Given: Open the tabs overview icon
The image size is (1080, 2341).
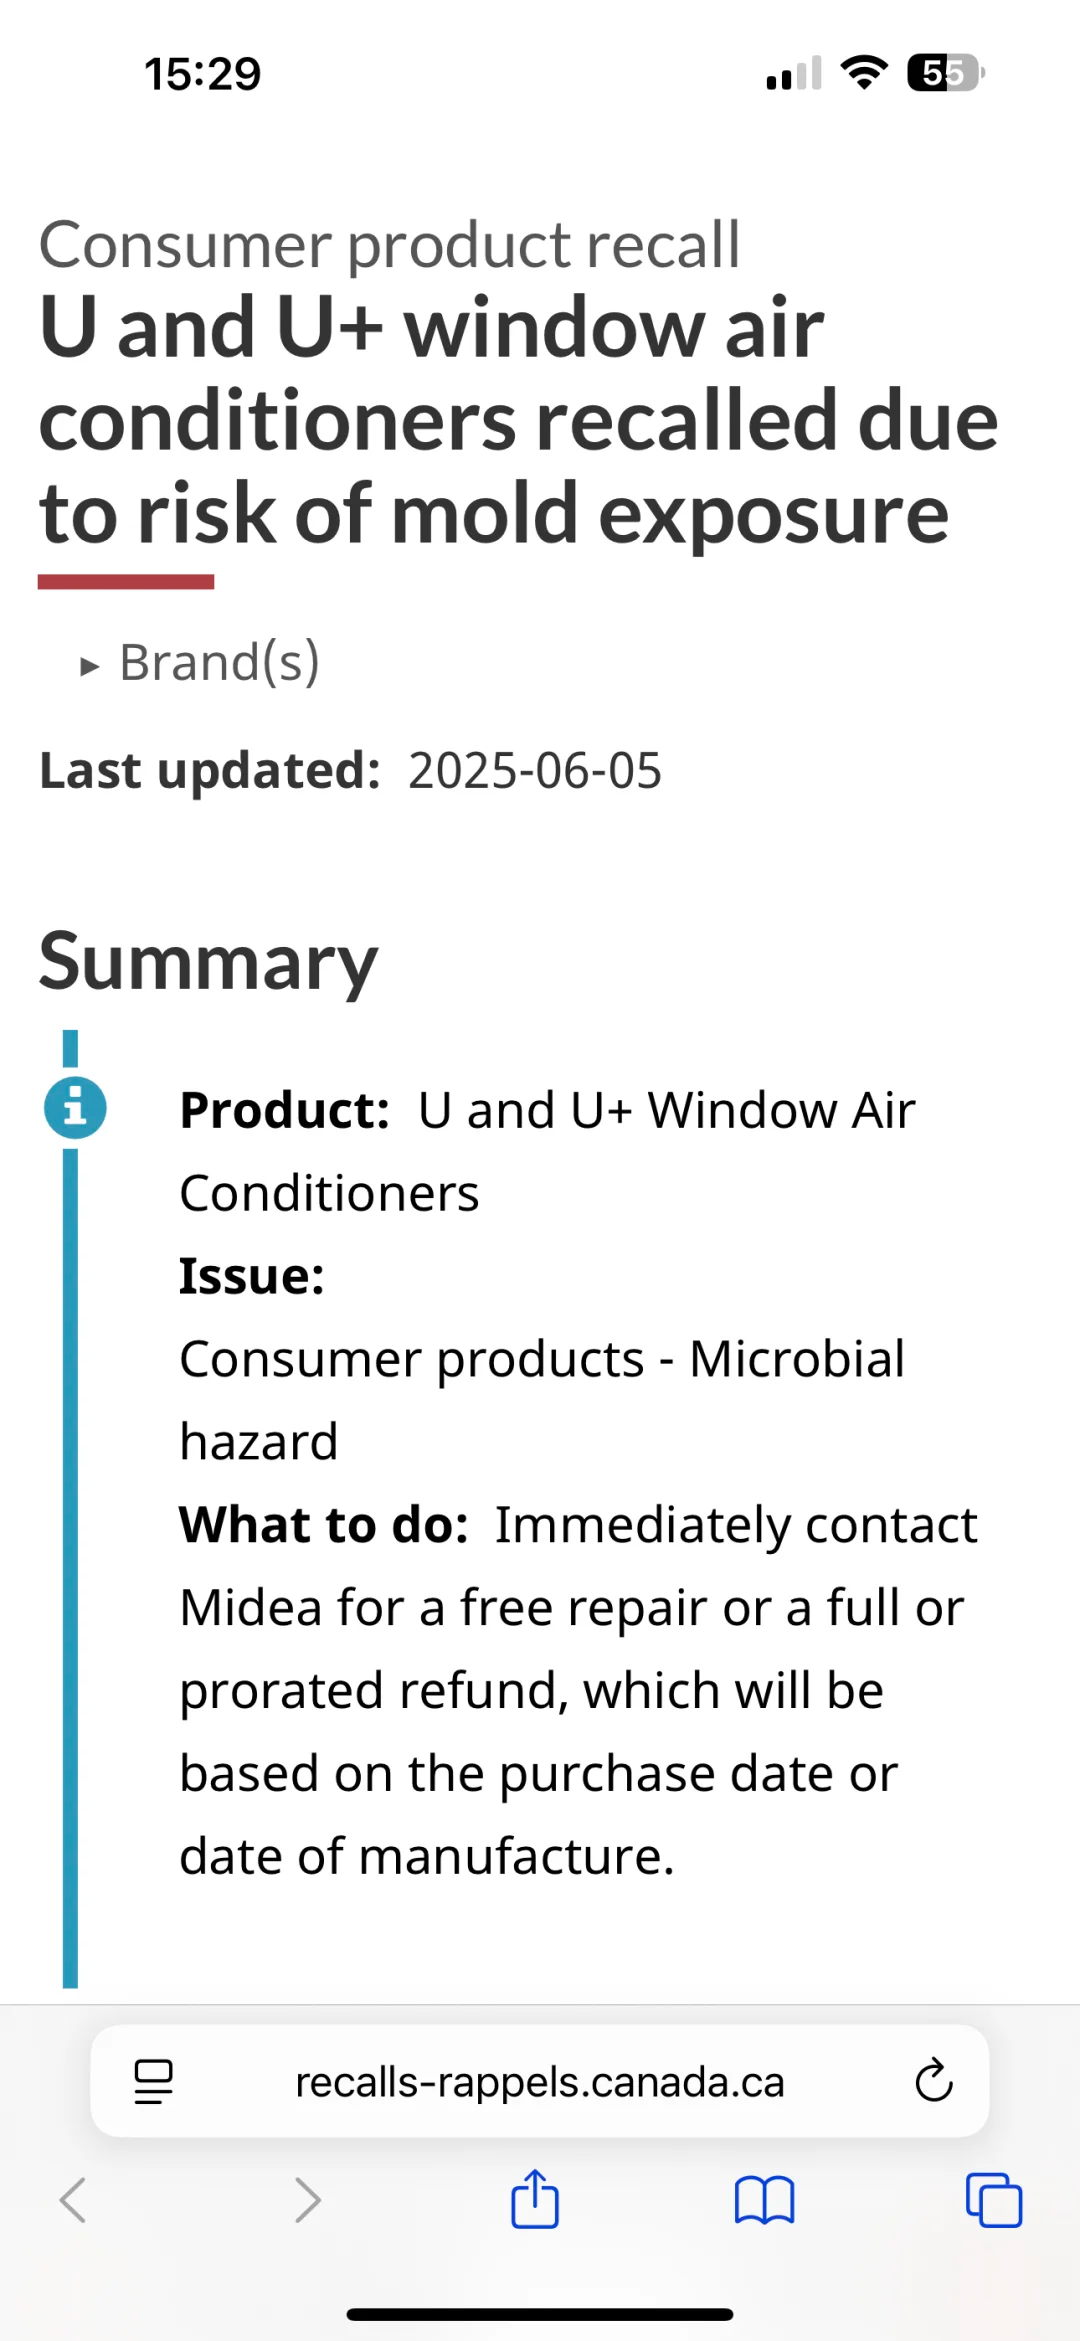Looking at the screenshot, I should (x=994, y=2200).
